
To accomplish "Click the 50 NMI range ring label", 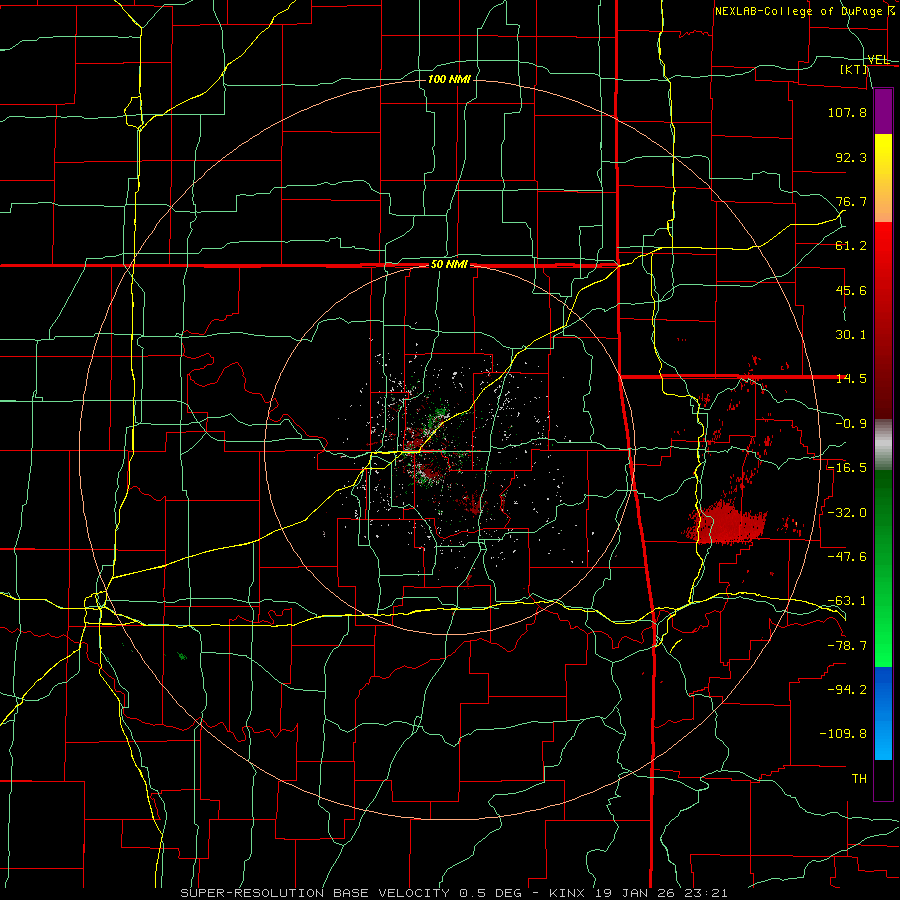I will 449,265.
